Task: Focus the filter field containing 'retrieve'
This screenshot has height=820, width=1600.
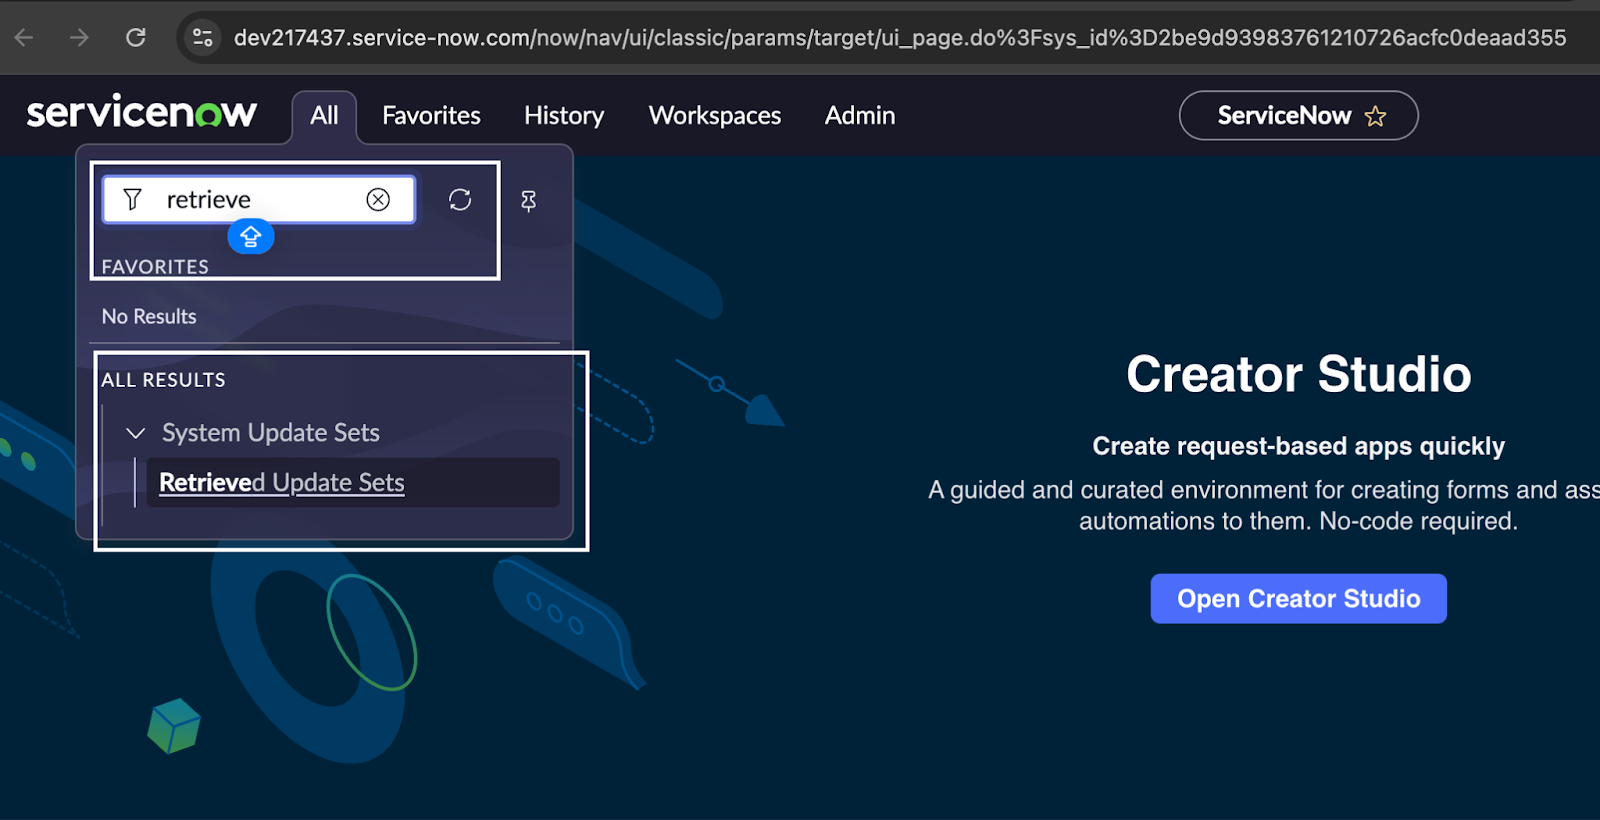Action: tap(259, 199)
